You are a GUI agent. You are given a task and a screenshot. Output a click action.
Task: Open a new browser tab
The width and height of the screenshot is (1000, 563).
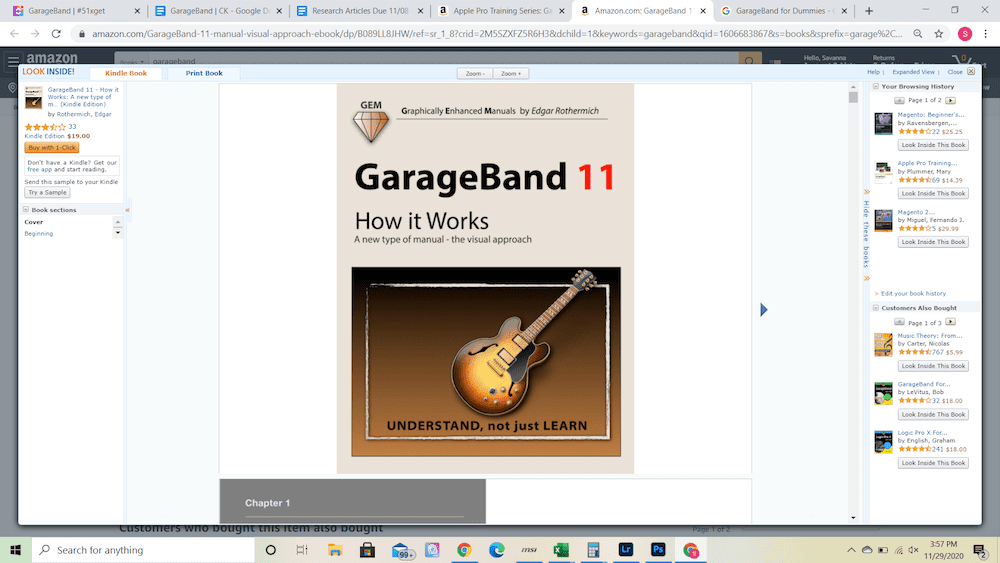(x=869, y=11)
